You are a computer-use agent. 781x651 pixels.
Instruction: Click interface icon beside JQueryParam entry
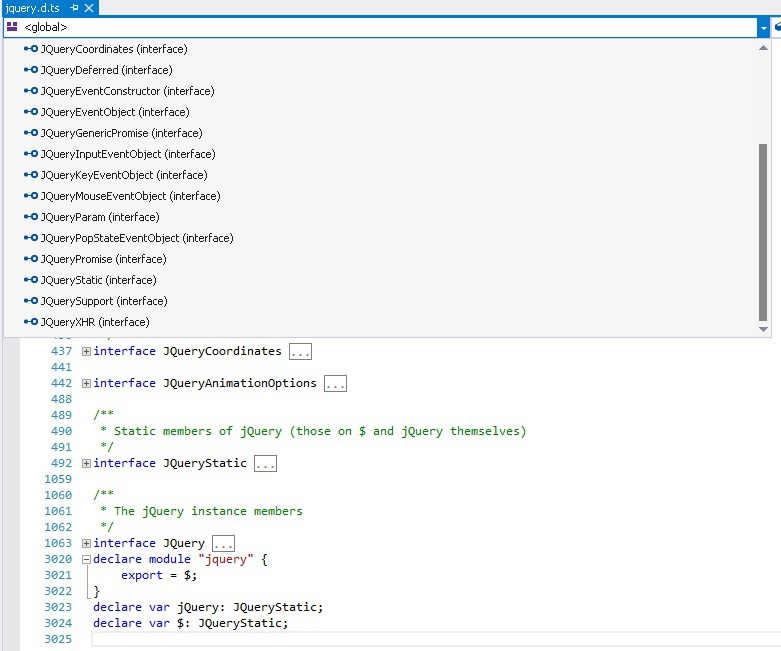[31, 217]
